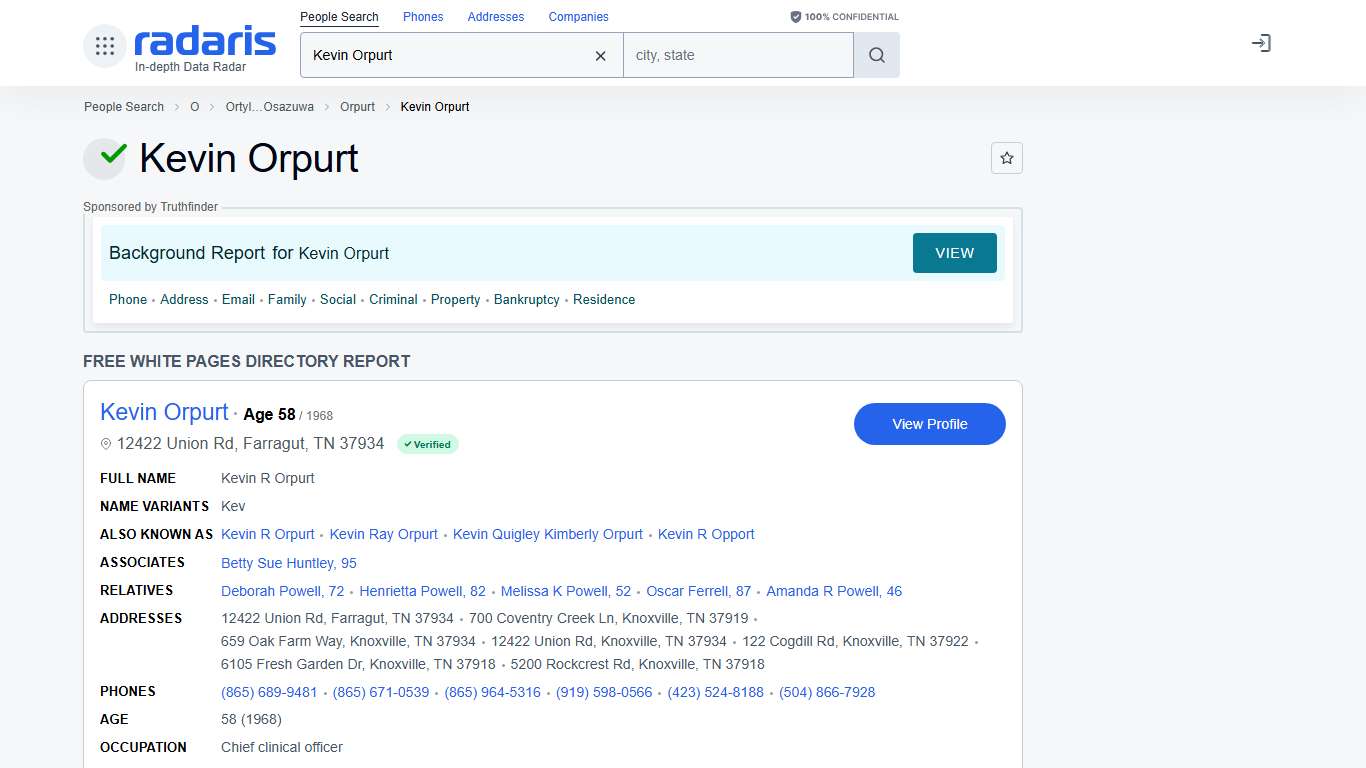Click the Radaris logo
Image resolution: width=1366 pixels, height=768 pixels.
click(203, 43)
